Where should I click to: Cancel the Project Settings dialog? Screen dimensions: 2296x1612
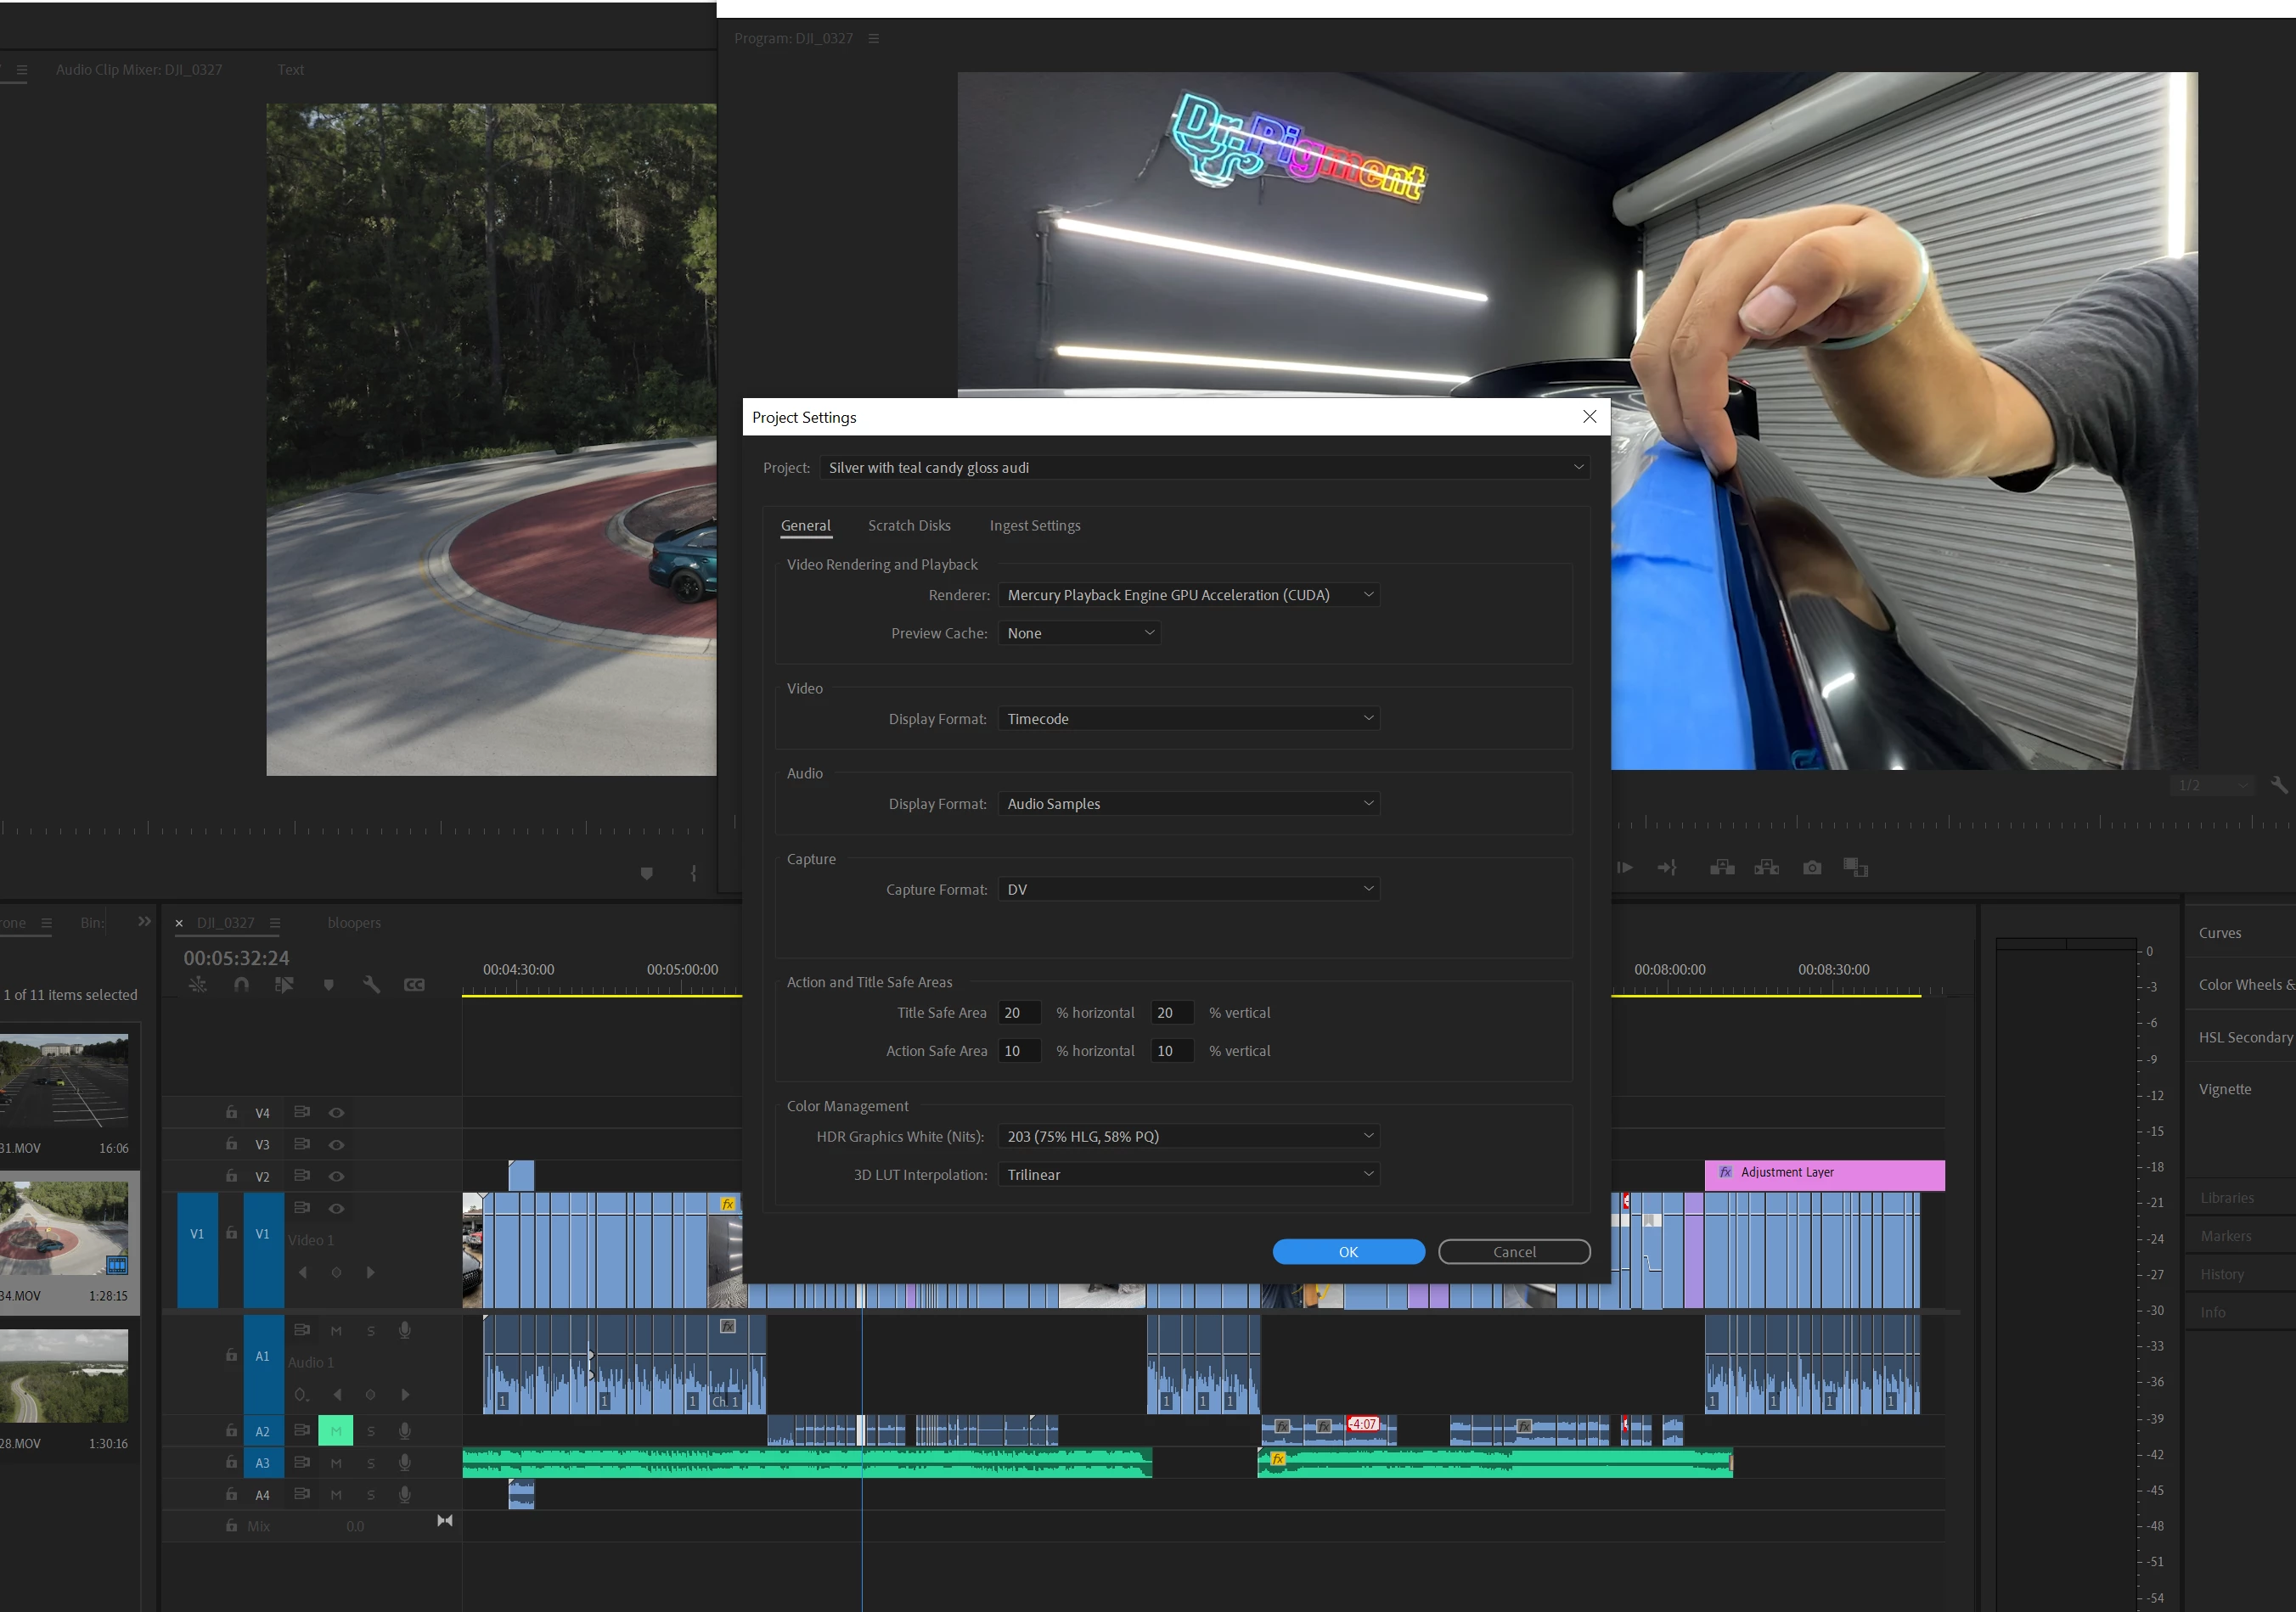click(1513, 1252)
